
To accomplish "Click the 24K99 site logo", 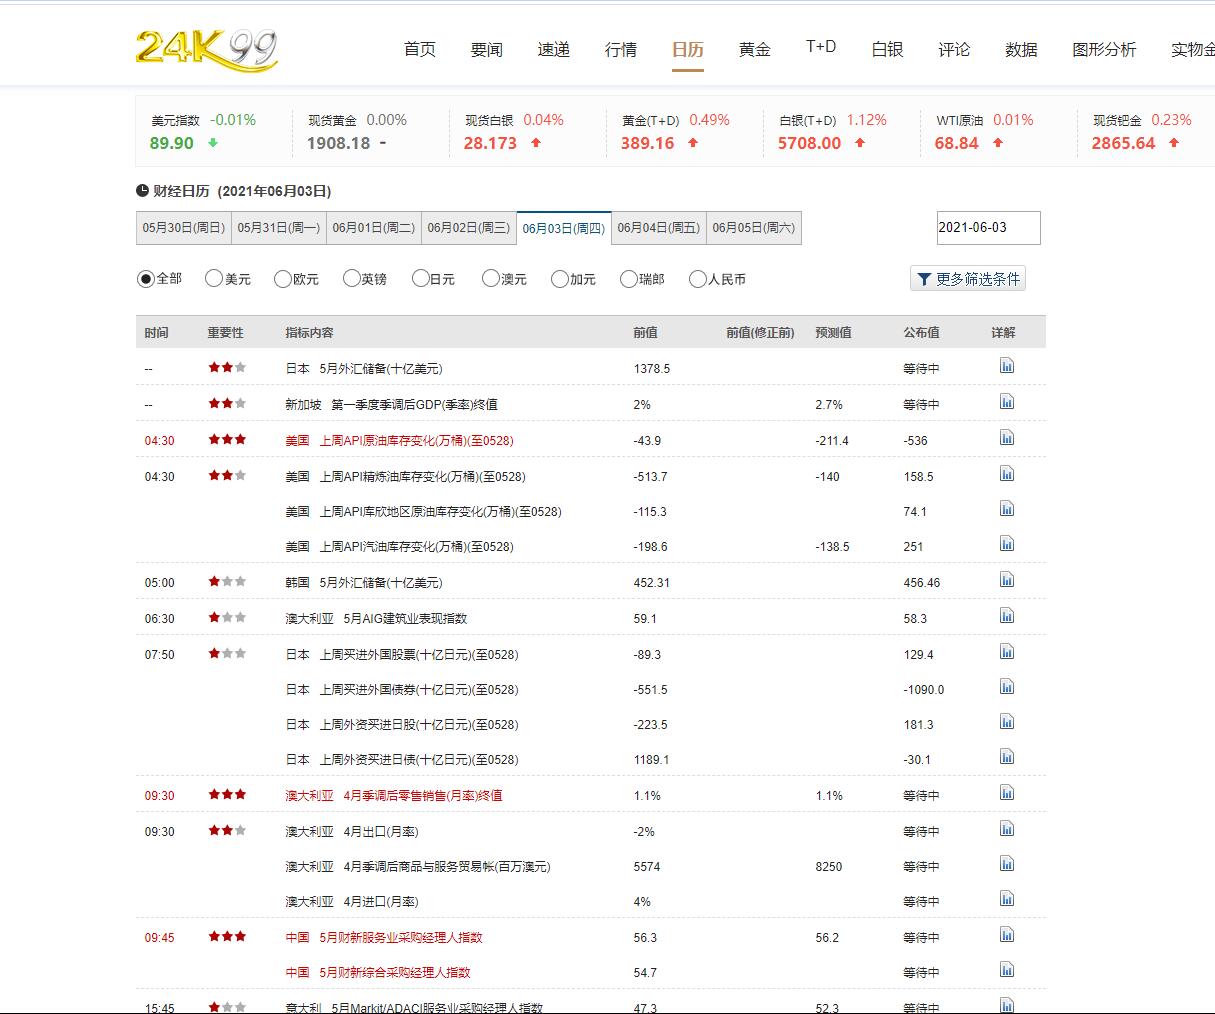I will click(x=206, y=49).
